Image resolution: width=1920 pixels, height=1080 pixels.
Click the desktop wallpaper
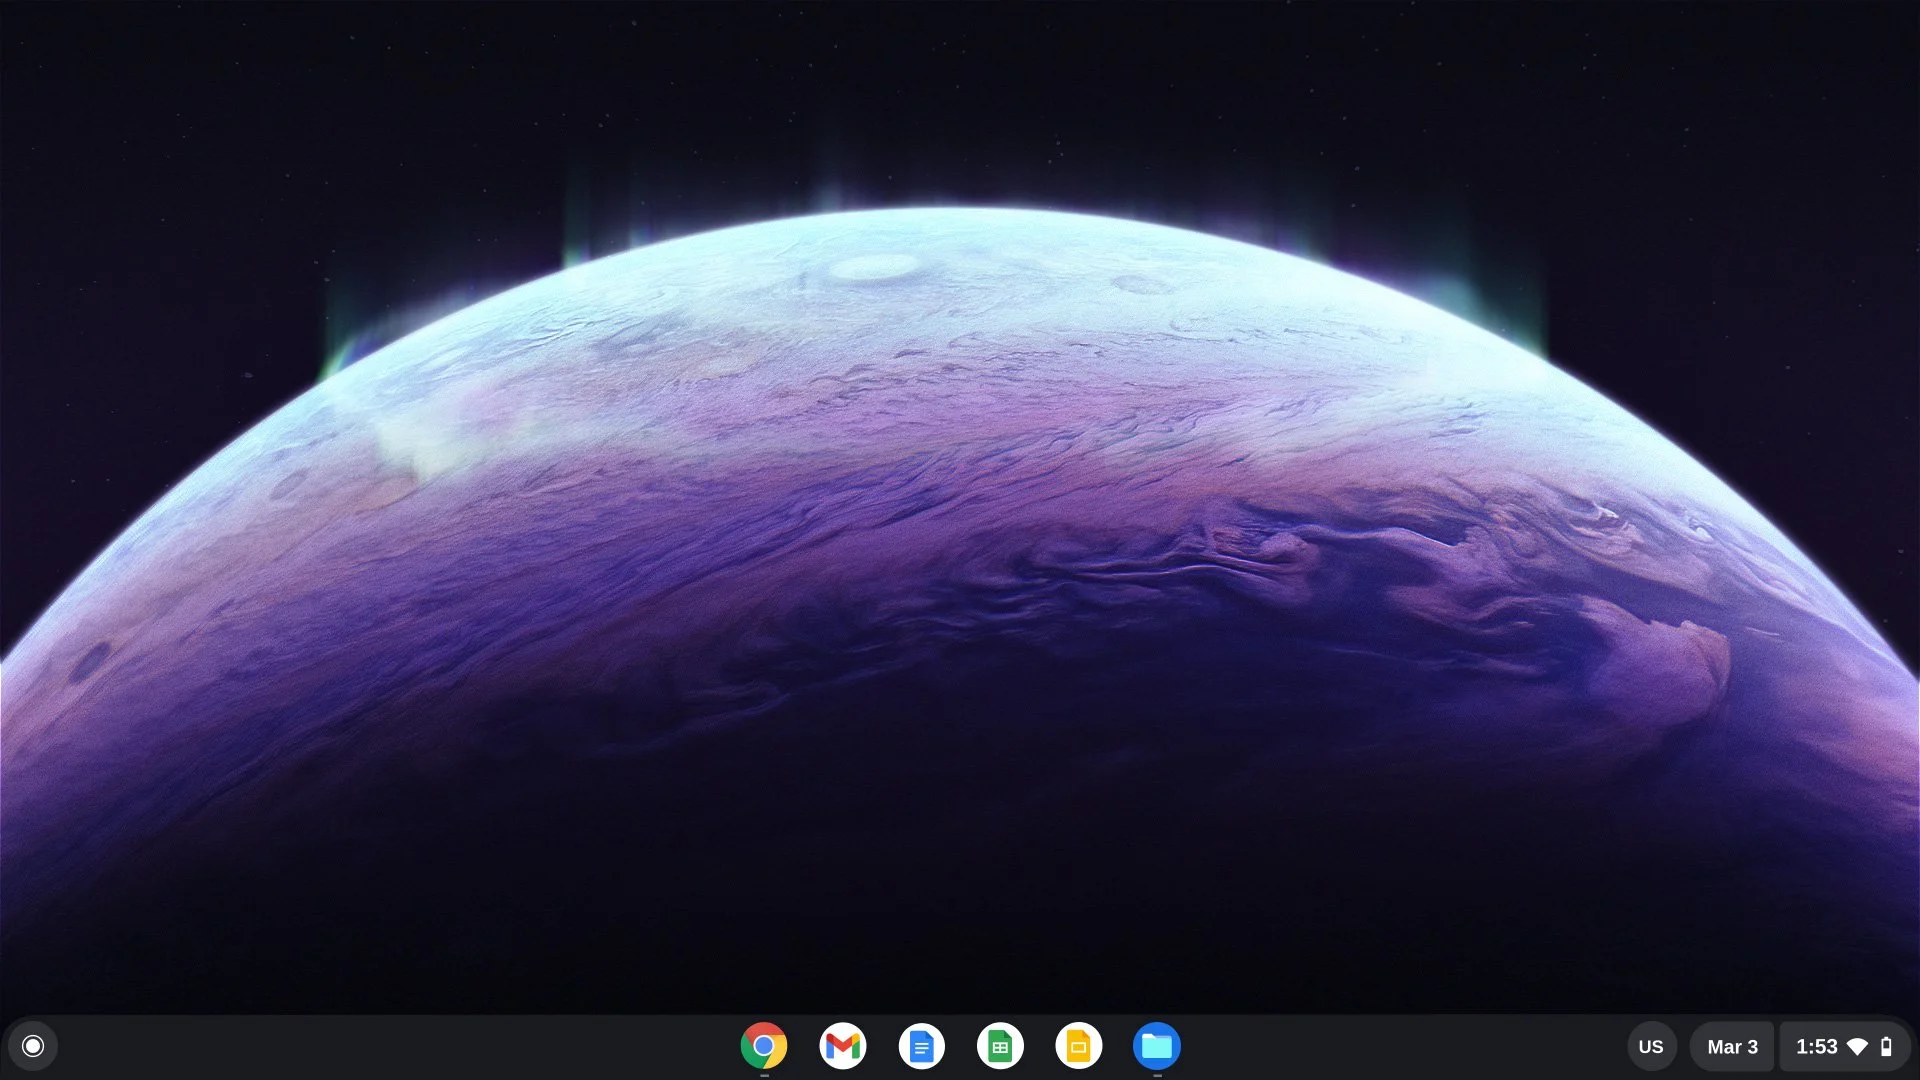[x=960, y=500]
